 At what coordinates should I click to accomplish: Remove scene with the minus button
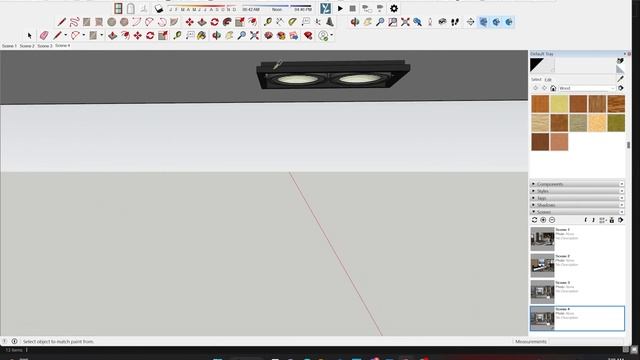pyautogui.click(x=552, y=220)
